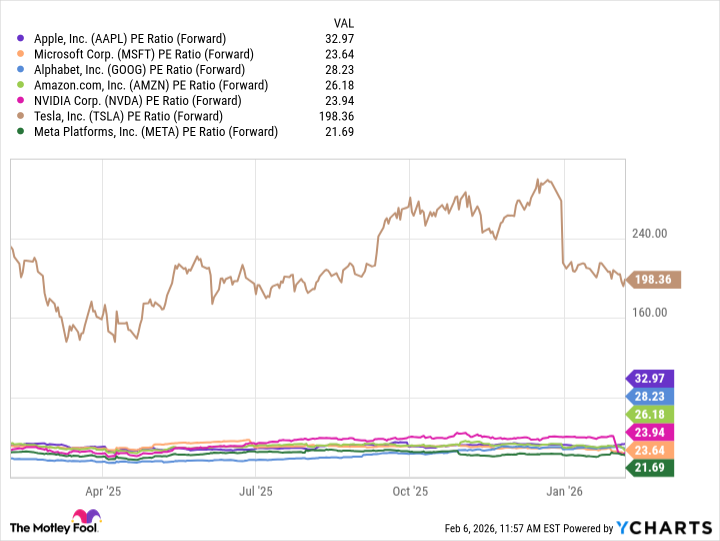
Task: Click the Alphabet blue legend dot
Action: click(x=22, y=69)
